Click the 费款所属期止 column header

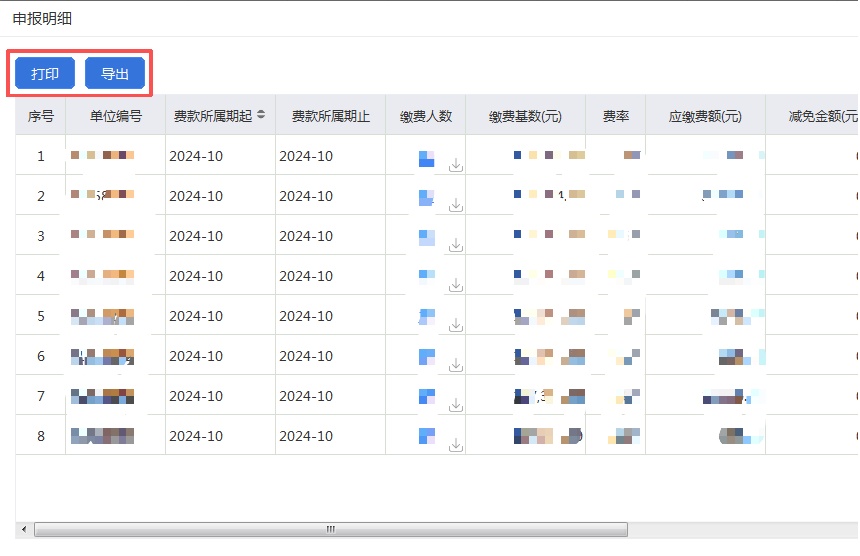330,116
